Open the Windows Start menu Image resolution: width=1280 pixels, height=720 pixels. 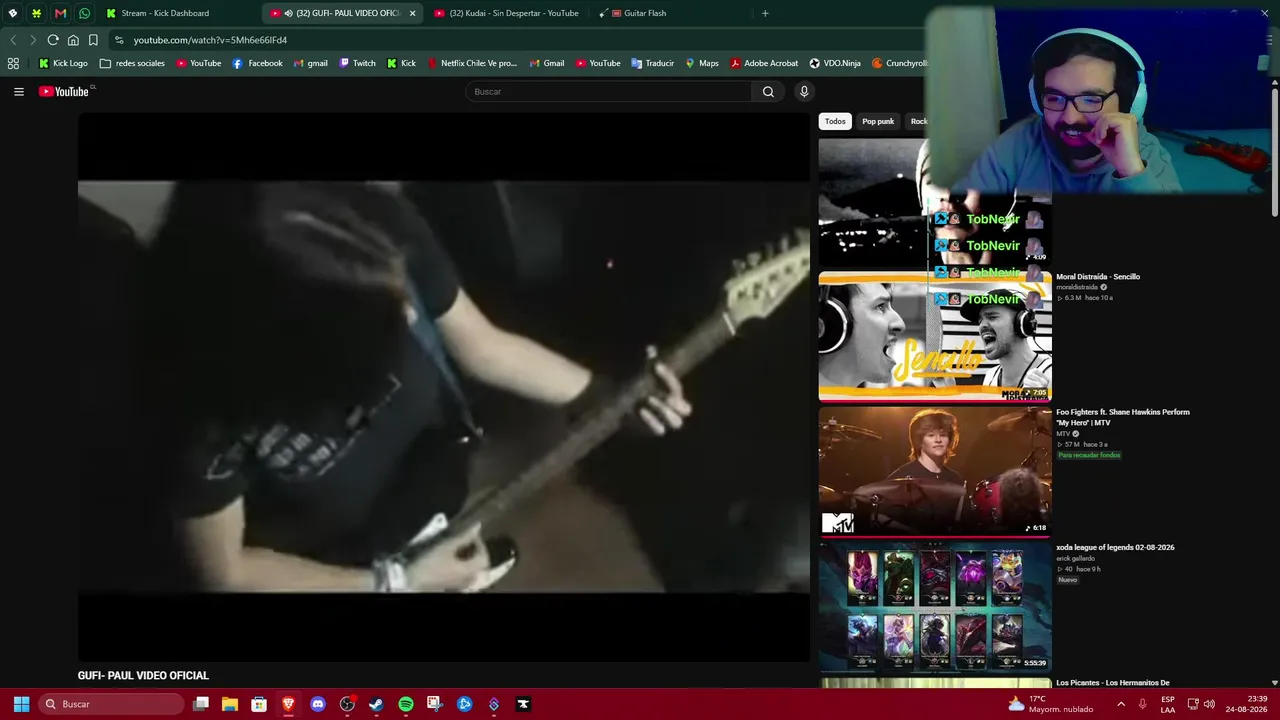click(21, 704)
